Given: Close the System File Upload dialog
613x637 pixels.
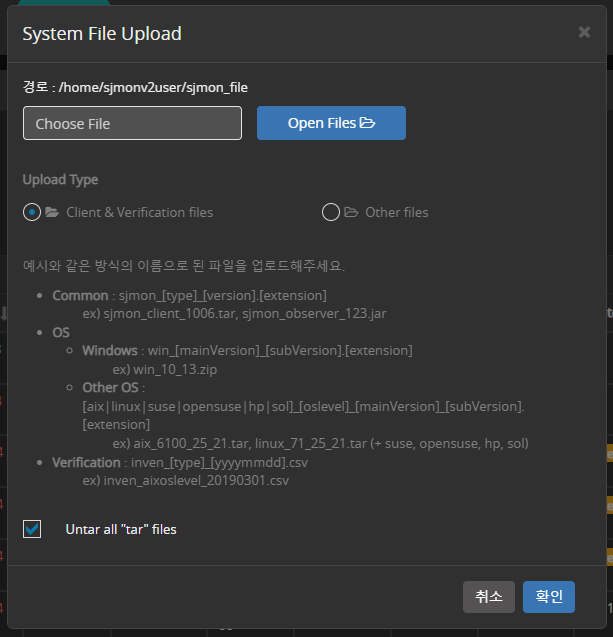Looking at the screenshot, I should 584,32.
